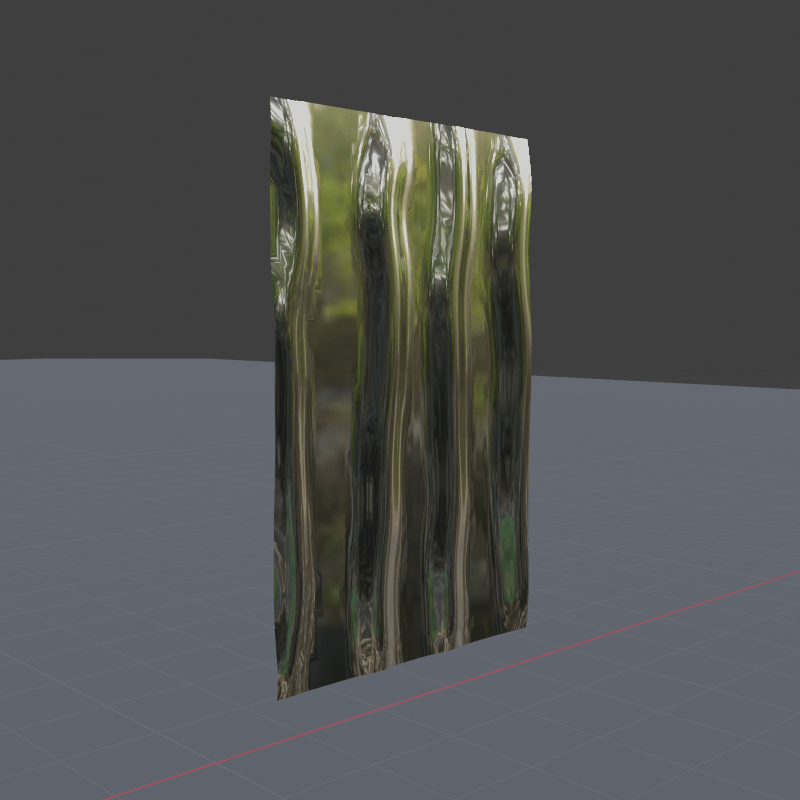Click the bottom-right corner of the panel
This screenshot has width=800, height=800.
(x=524, y=628)
